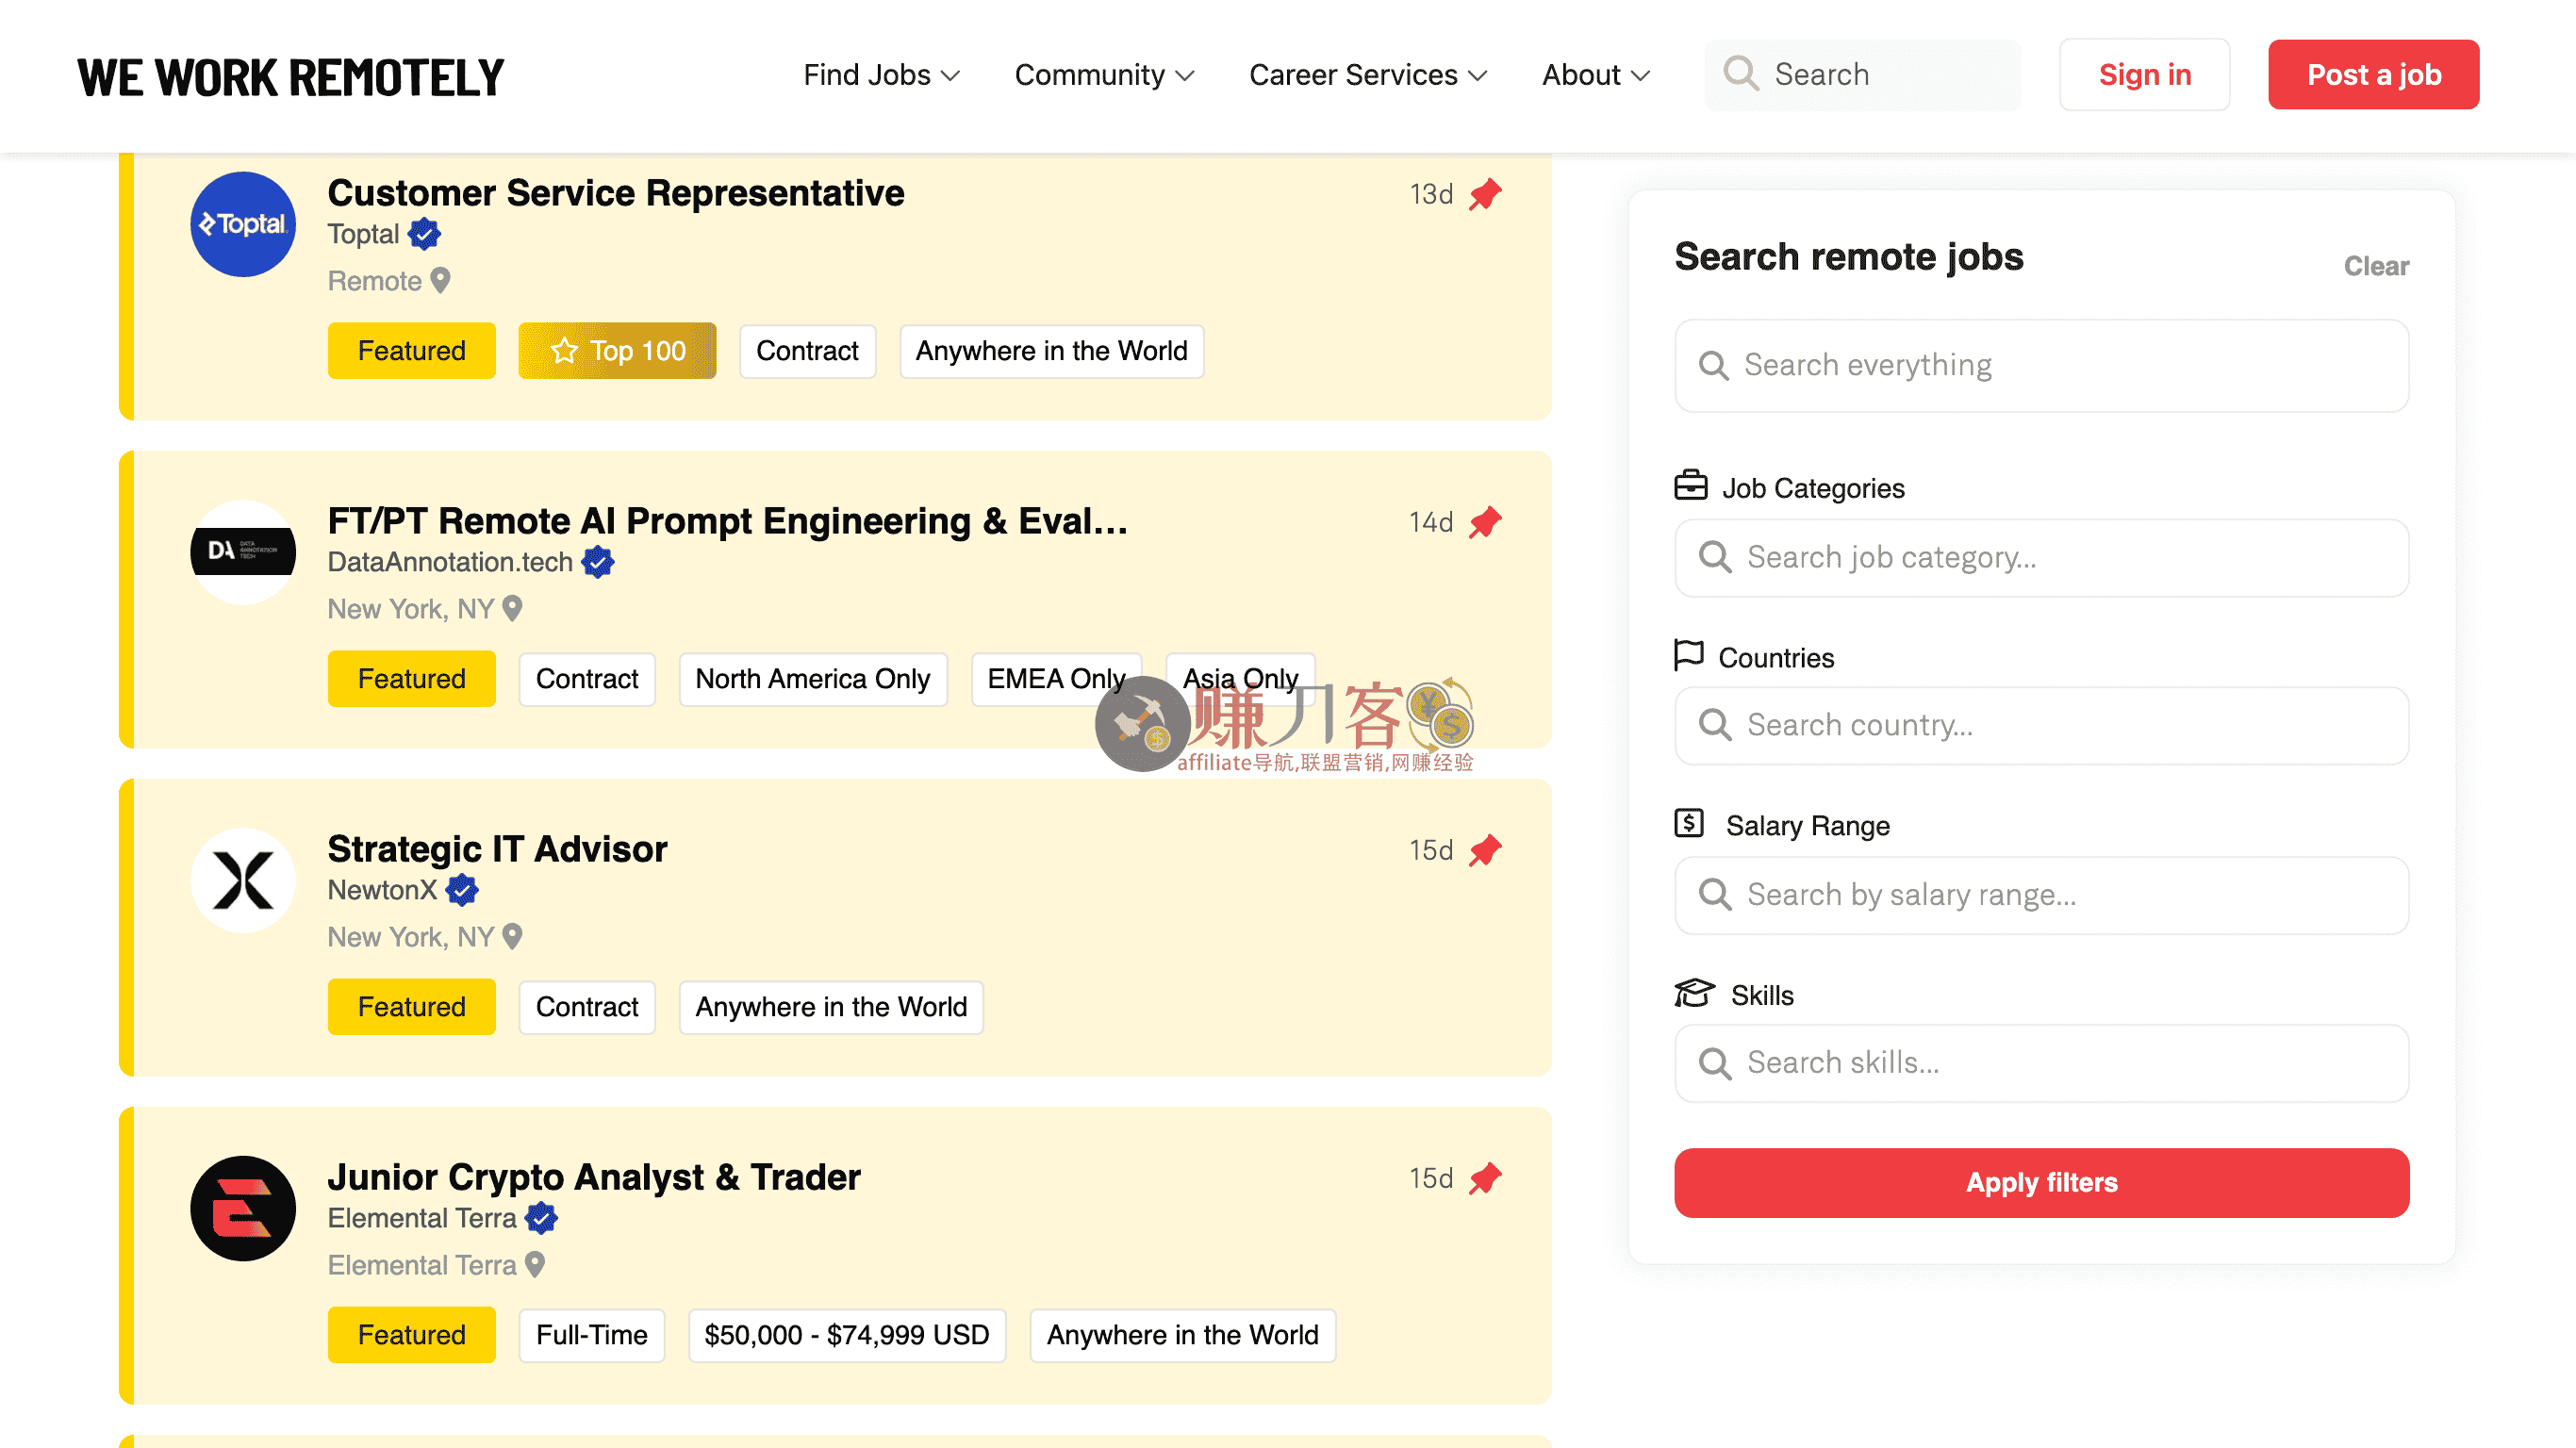Expand the Career Services menu
2576x1448 pixels.
1368,75
